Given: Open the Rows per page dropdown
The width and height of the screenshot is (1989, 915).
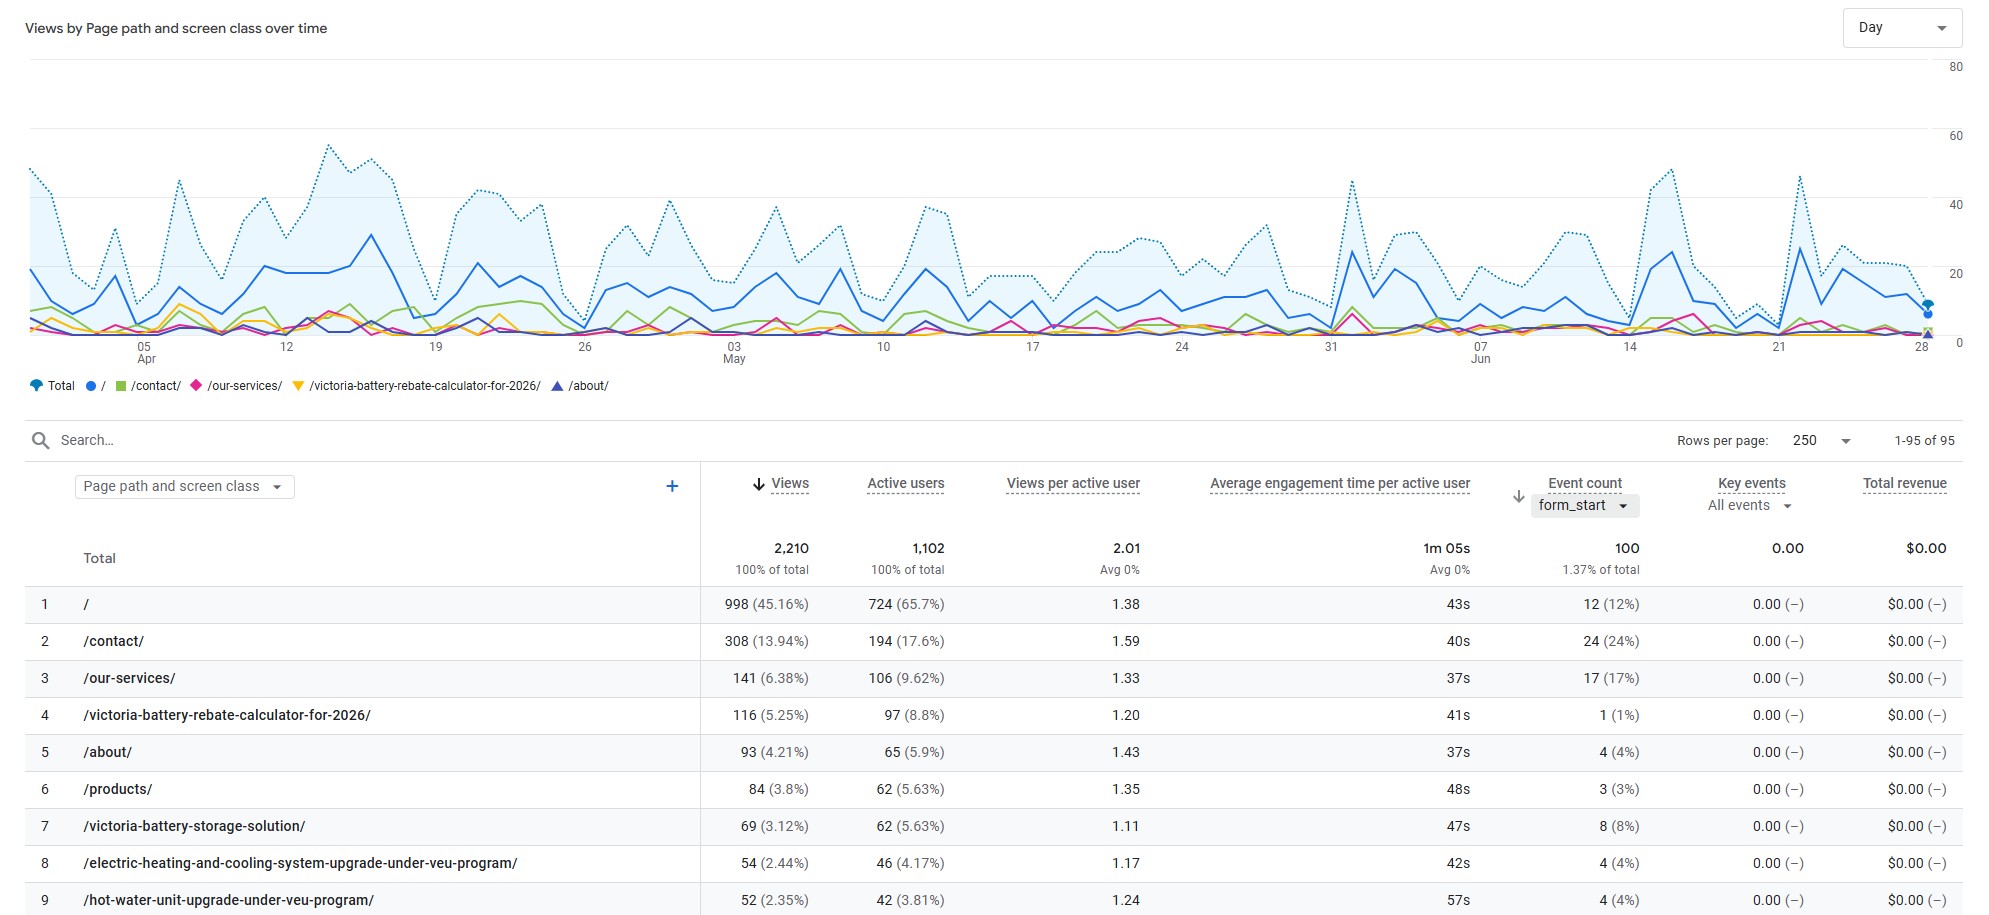Looking at the screenshot, I should pos(1822,440).
